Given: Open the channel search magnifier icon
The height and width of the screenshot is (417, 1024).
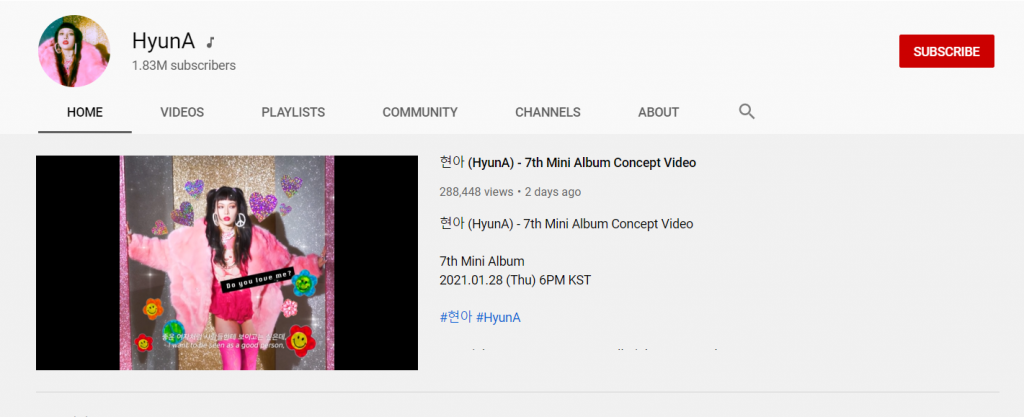Looking at the screenshot, I should (x=746, y=112).
